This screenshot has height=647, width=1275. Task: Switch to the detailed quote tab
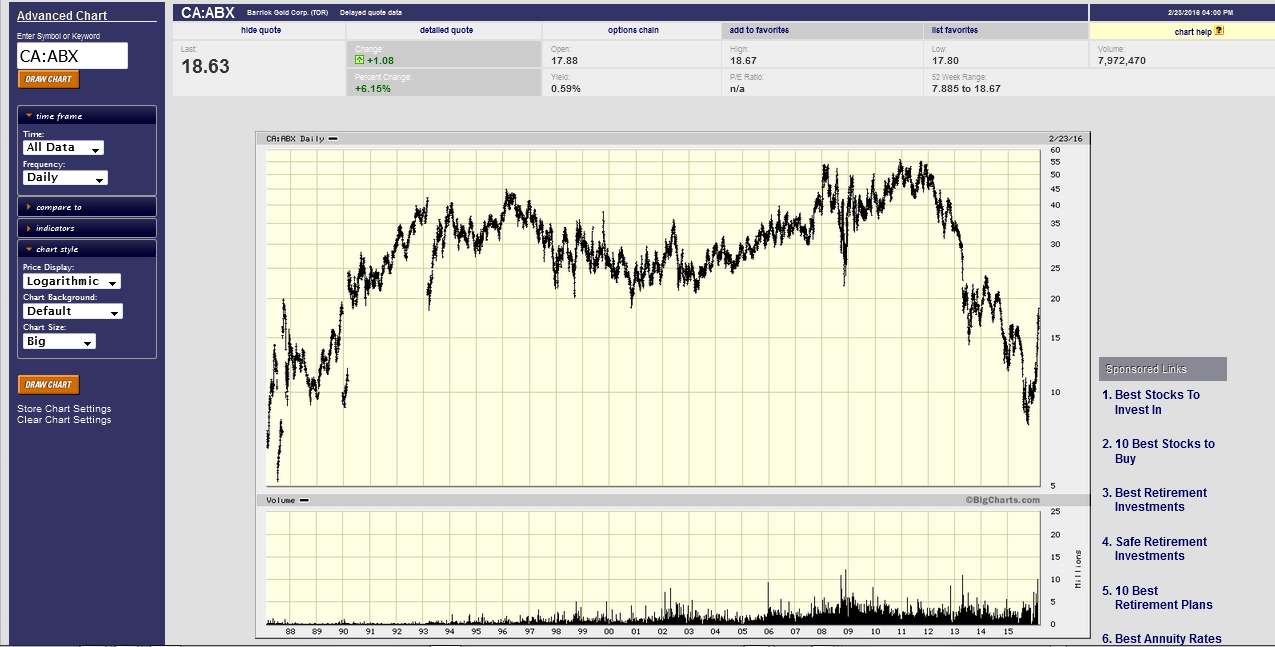tap(446, 30)
